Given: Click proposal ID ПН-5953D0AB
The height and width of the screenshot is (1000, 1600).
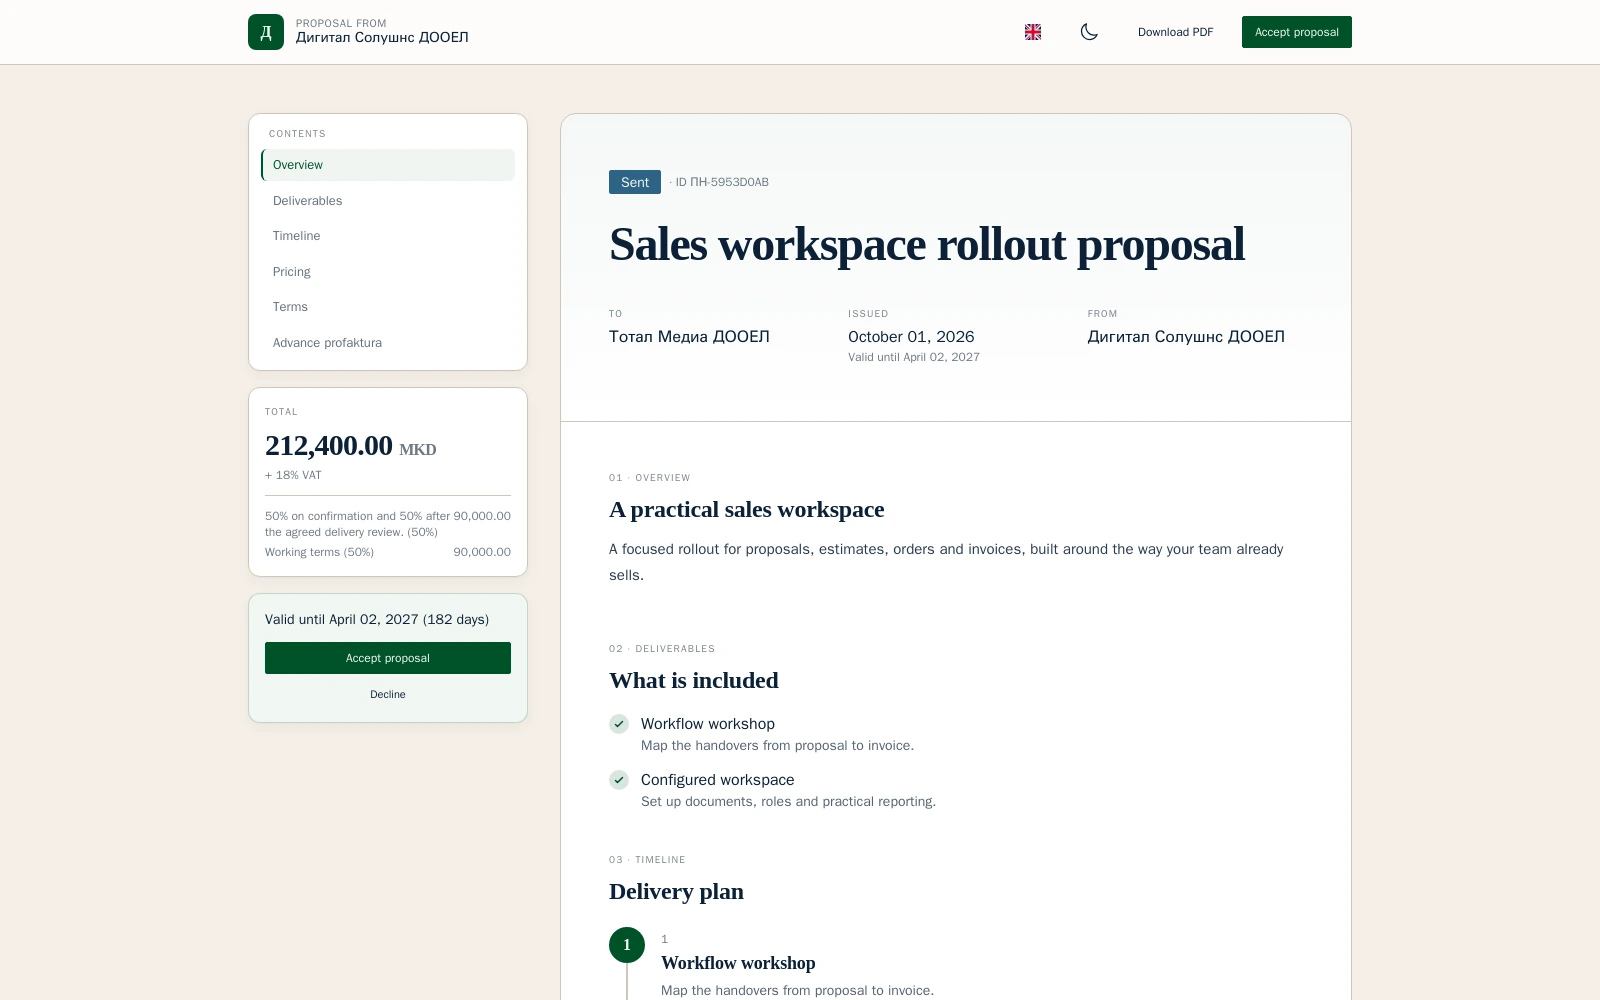Looking at the screenshot, I should point(722,182).
